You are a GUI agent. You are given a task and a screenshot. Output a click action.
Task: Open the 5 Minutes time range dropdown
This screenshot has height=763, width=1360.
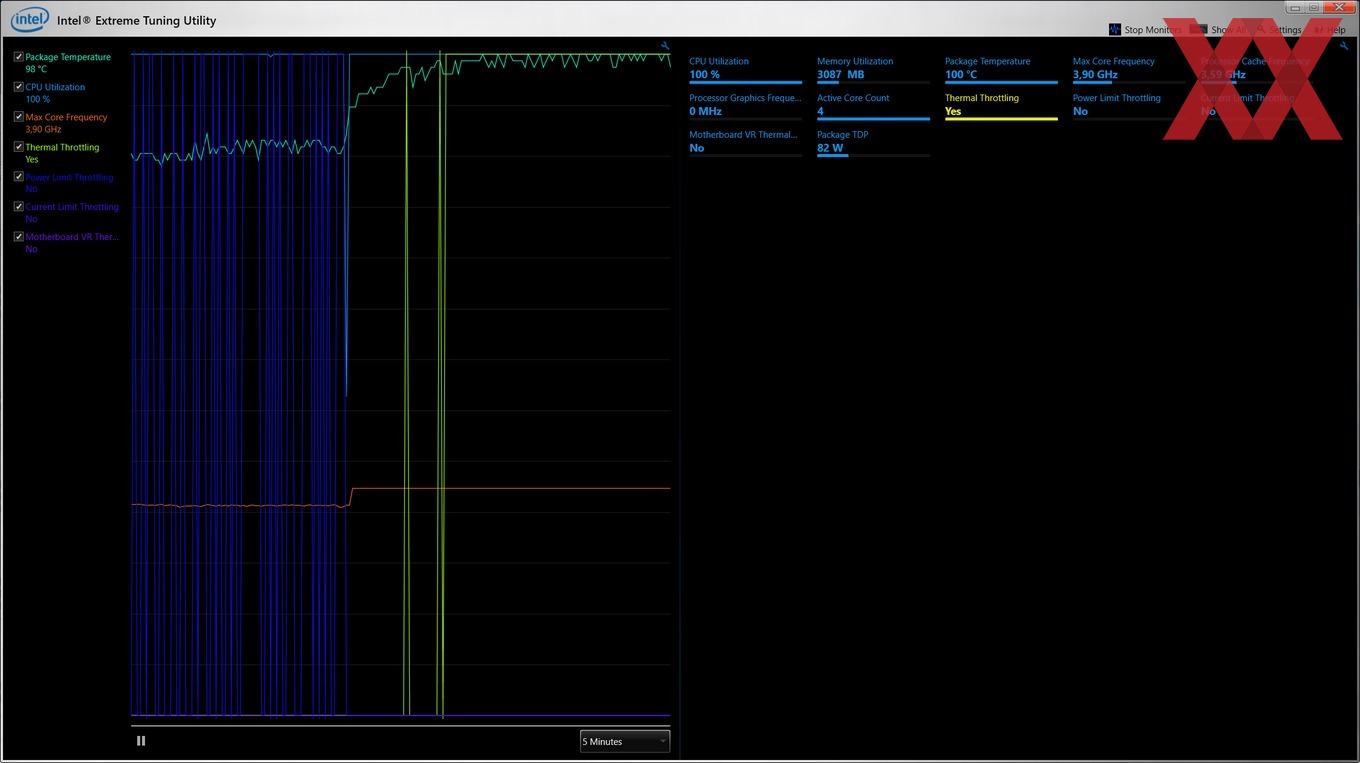tap(625, 741)
